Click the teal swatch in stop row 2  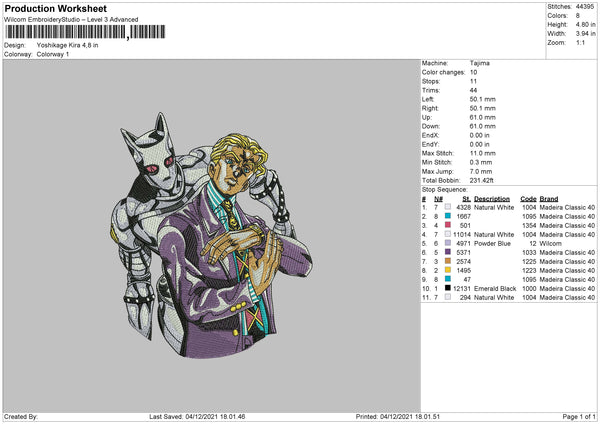(x=448, y=216)
